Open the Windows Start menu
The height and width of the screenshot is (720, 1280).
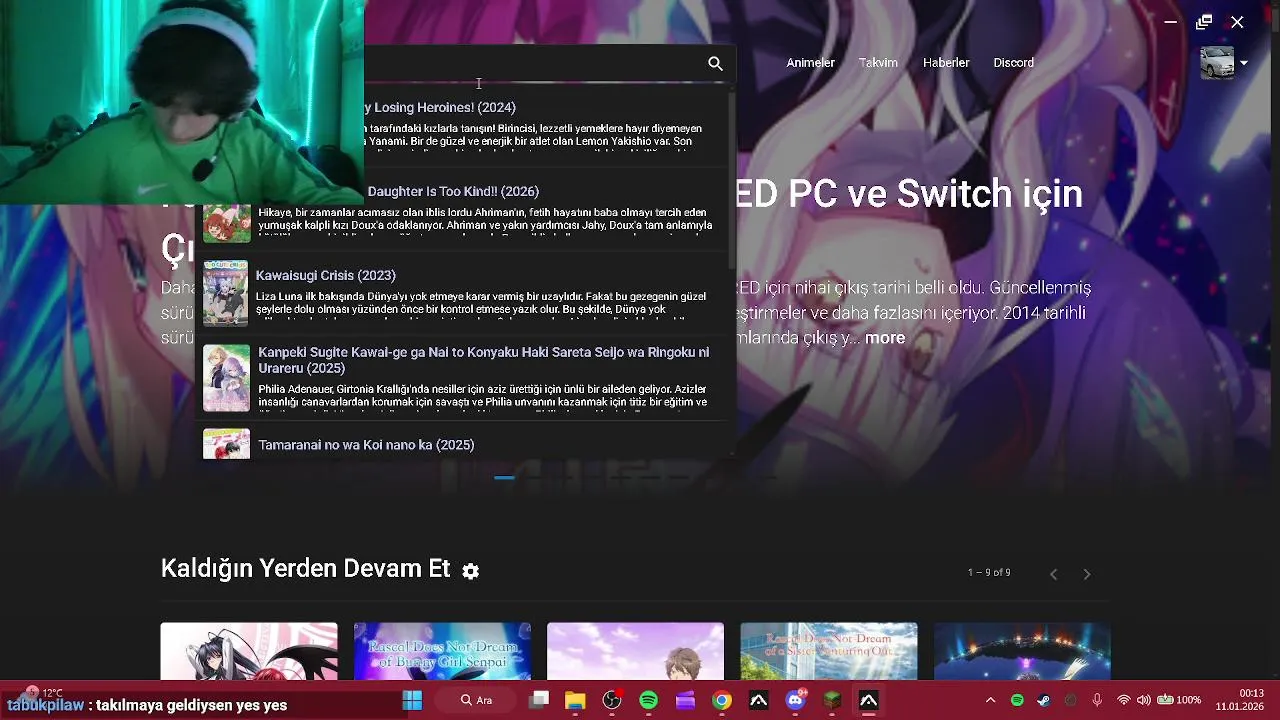[x=412, y=700]
